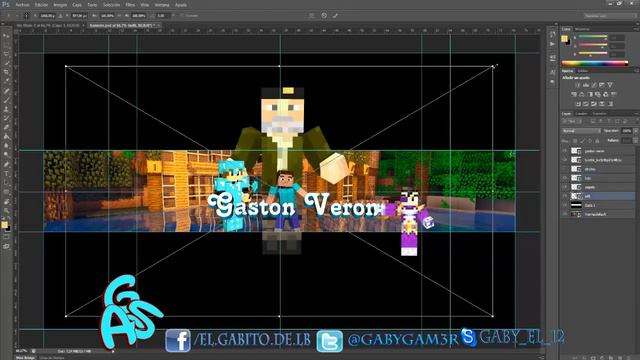Open the Capa menu
The width and height of the screenshot is (640, 360).
77,5
